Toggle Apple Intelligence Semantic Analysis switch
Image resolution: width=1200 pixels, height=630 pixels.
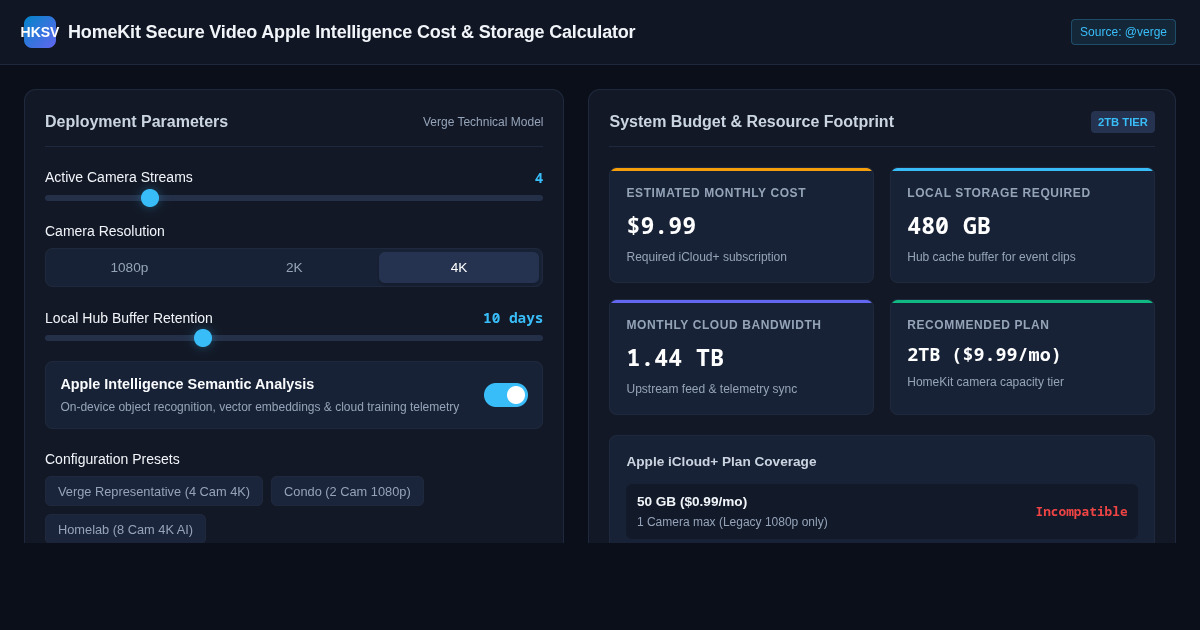pos(506,395)
